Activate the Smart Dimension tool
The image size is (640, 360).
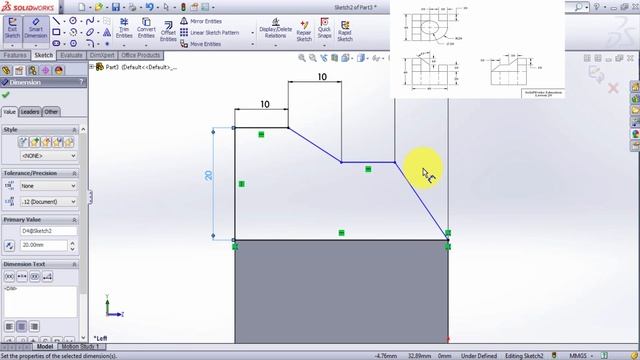coord(36,29)
